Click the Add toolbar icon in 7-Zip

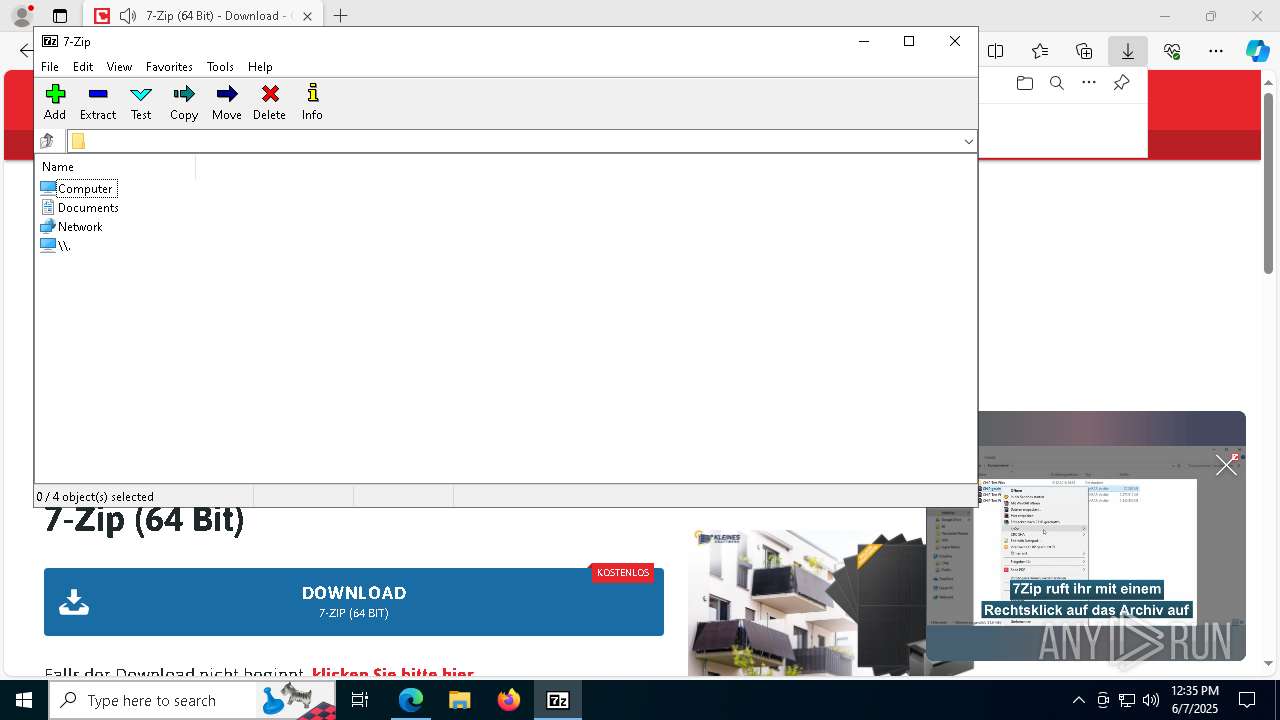(x=55, y=102)
